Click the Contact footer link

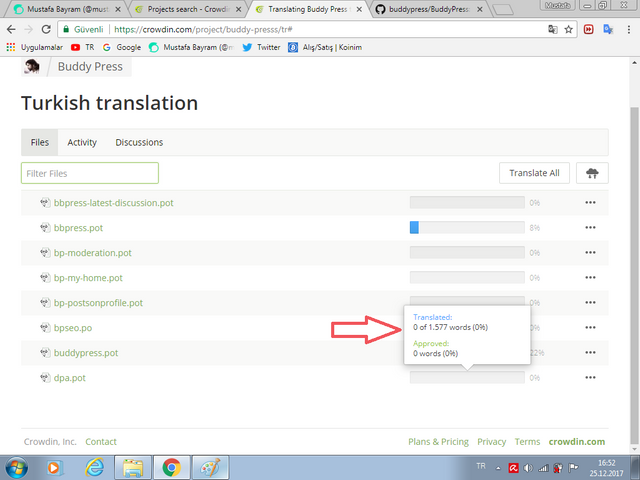(x=101, y=442)
